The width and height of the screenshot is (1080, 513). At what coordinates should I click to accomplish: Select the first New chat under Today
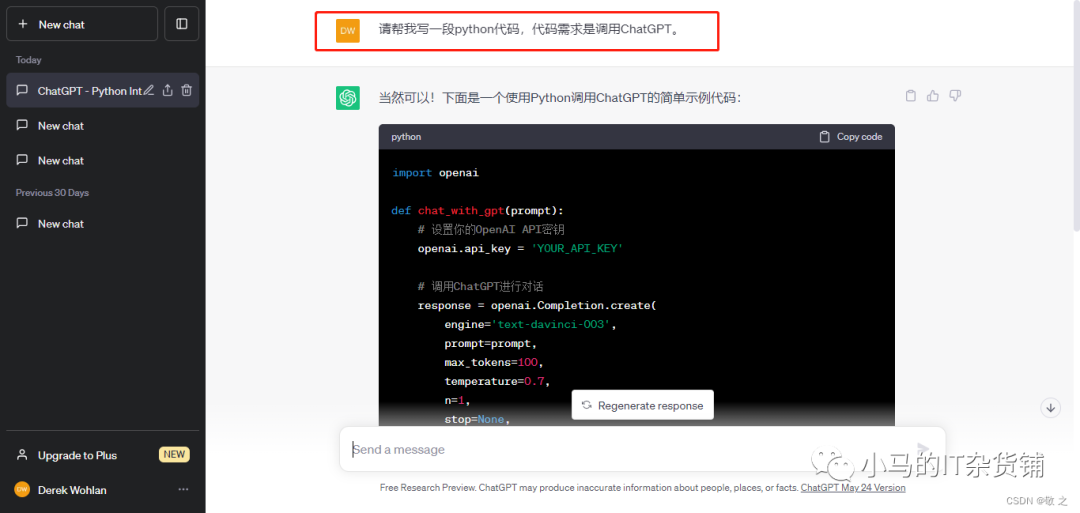pos(61,126)
